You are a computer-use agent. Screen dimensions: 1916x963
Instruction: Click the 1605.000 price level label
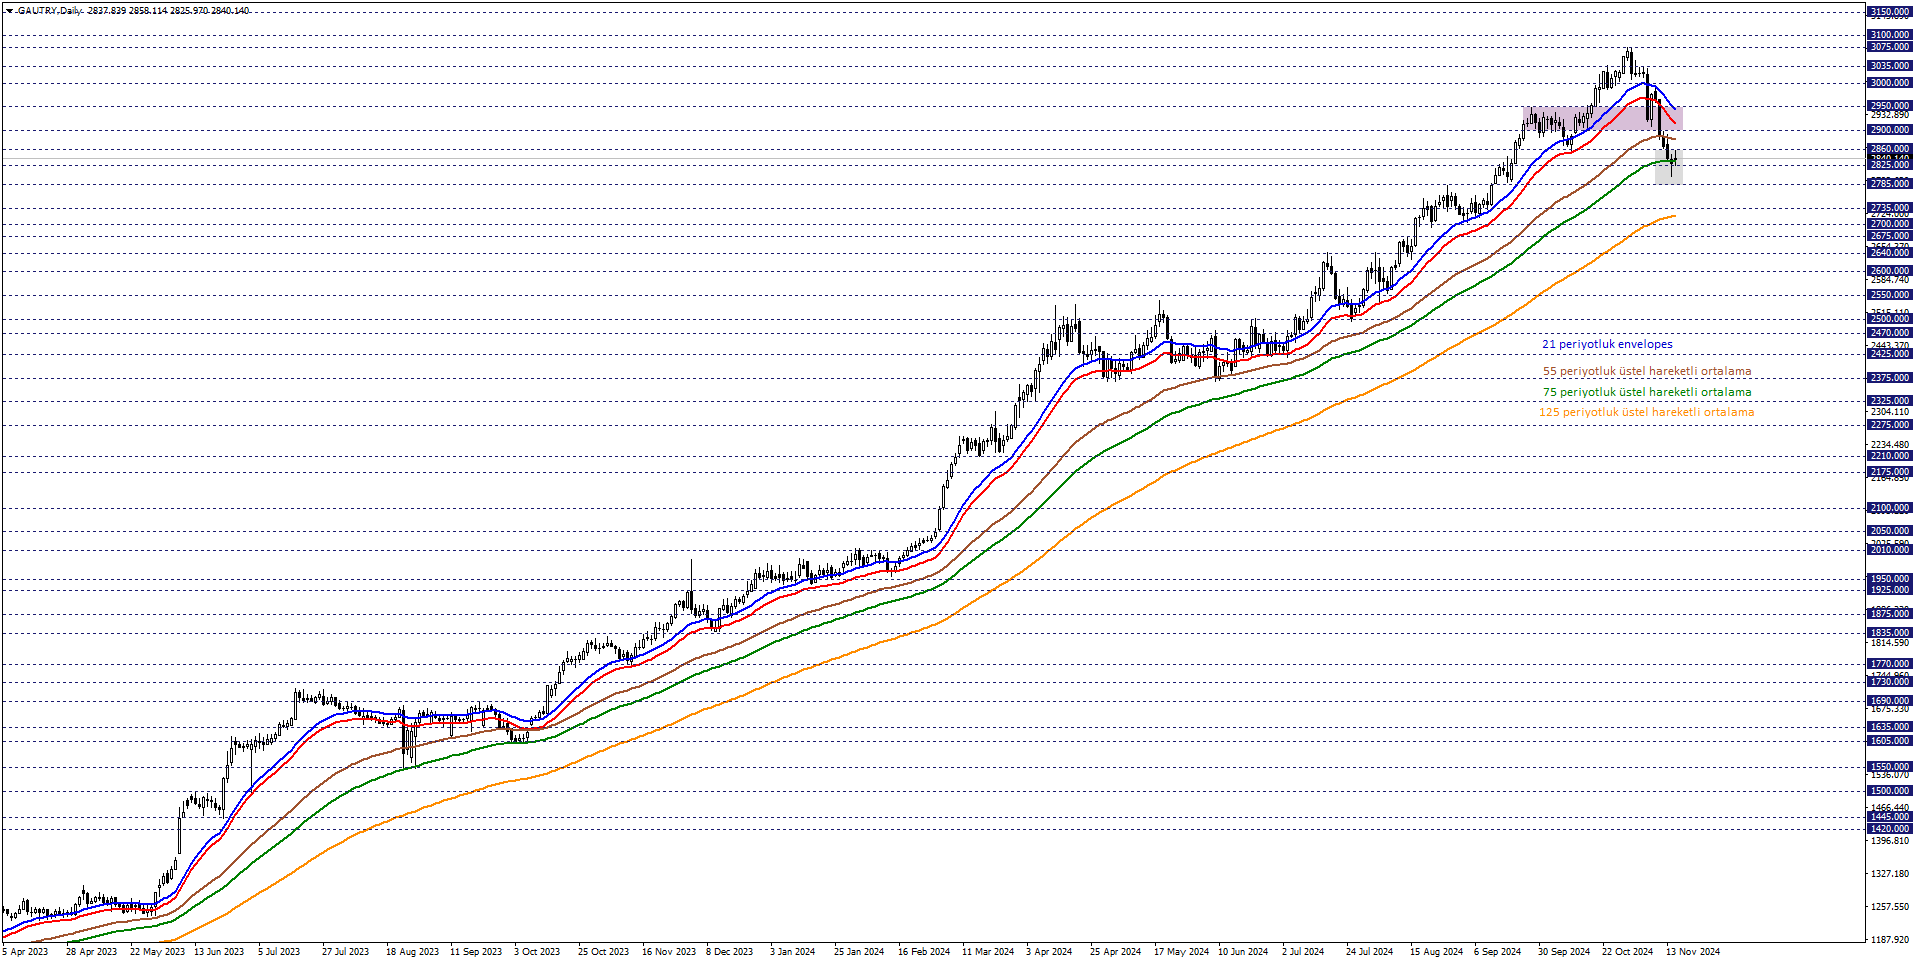click(x=1889, y=741)
